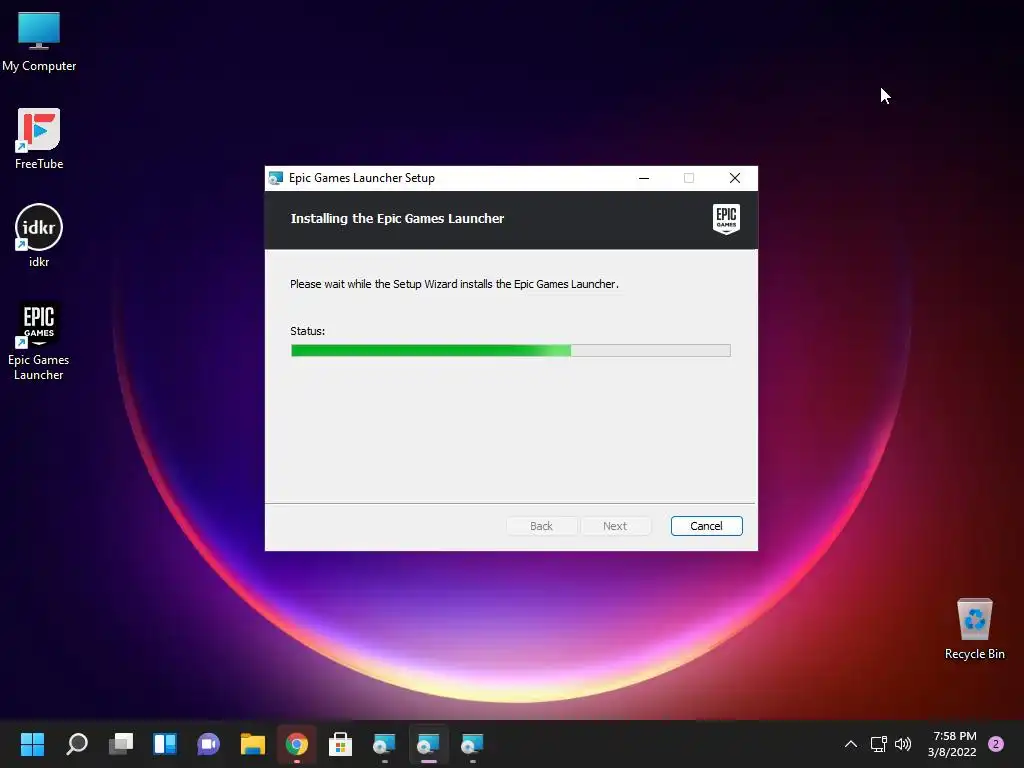Cancel the Epic Games Launcher installation

click(707, 526)
